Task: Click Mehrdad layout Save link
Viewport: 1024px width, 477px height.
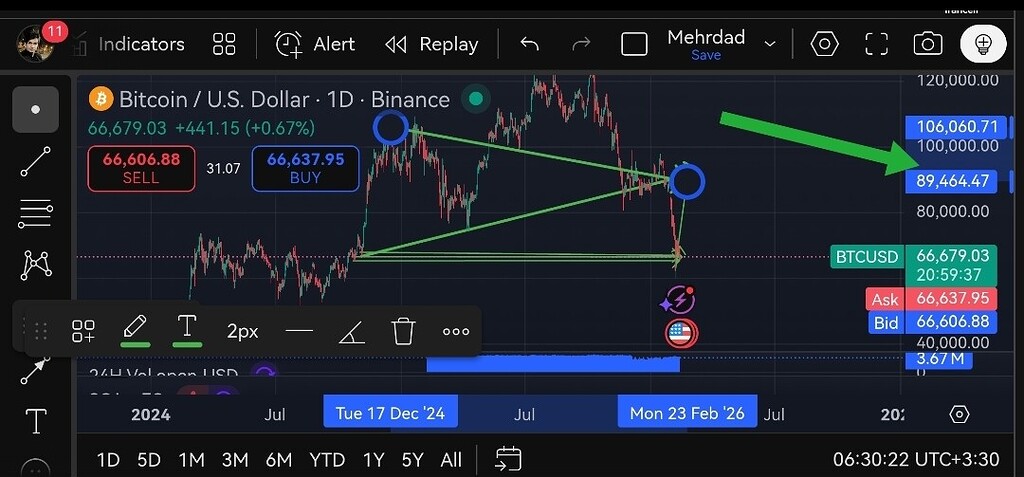Action: 706,56
